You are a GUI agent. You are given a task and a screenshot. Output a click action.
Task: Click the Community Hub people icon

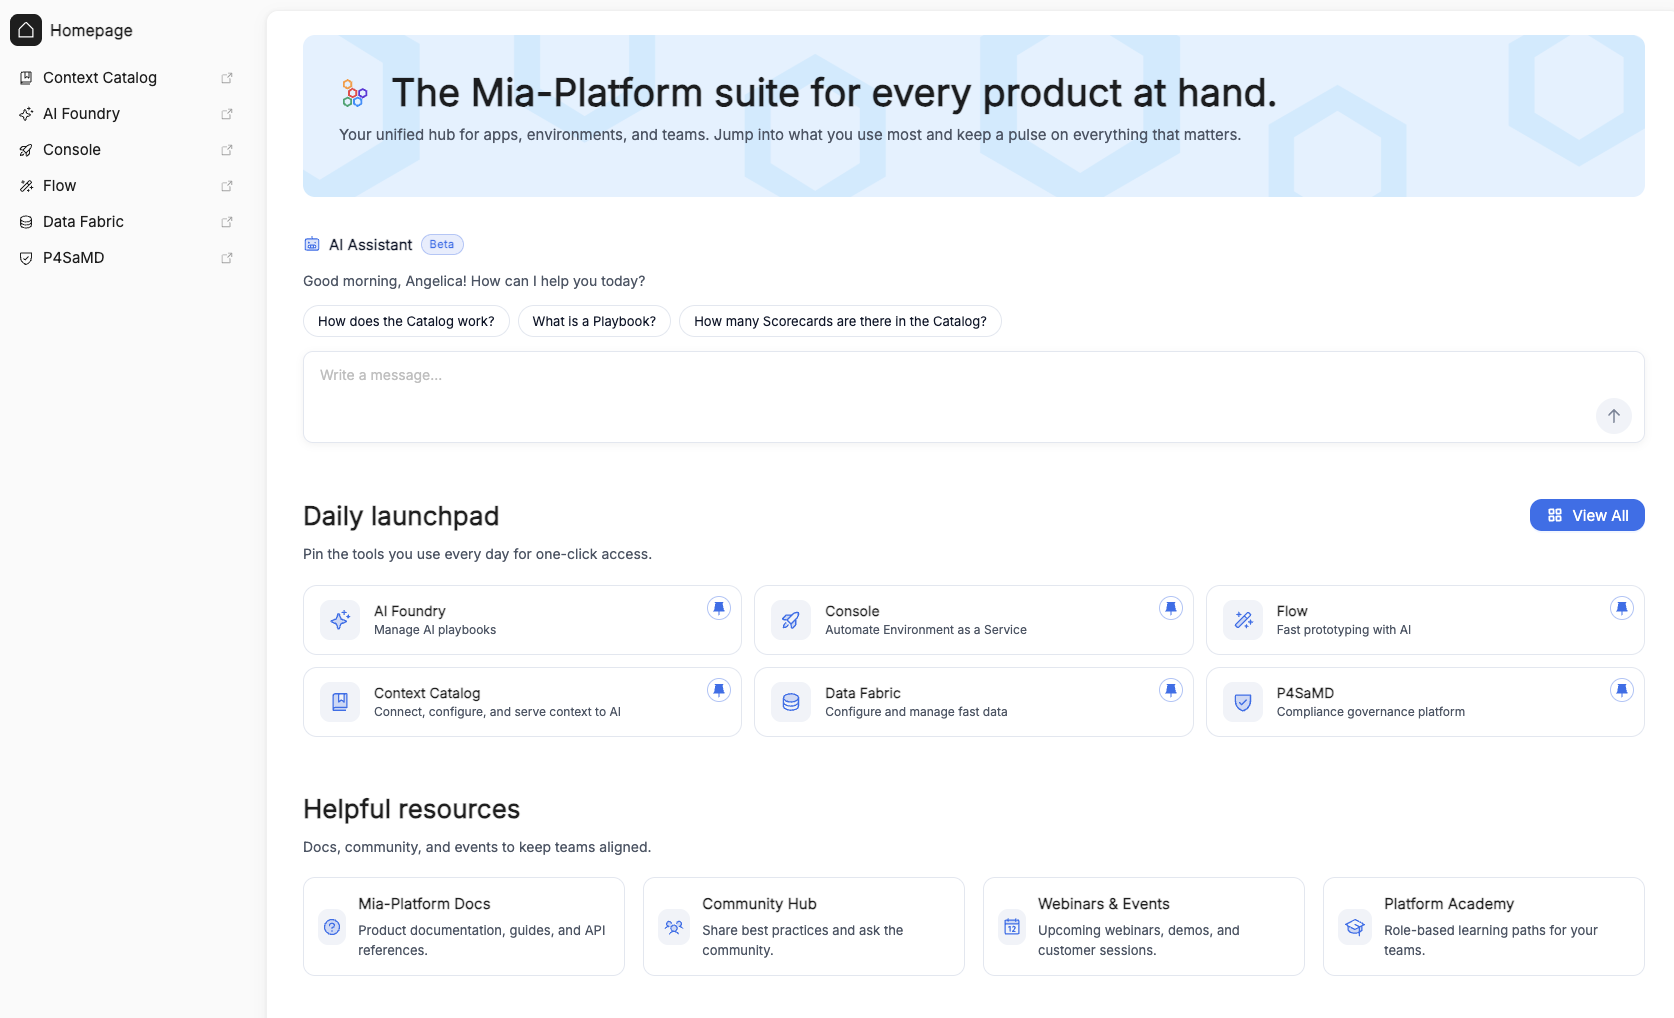point(674,927)
